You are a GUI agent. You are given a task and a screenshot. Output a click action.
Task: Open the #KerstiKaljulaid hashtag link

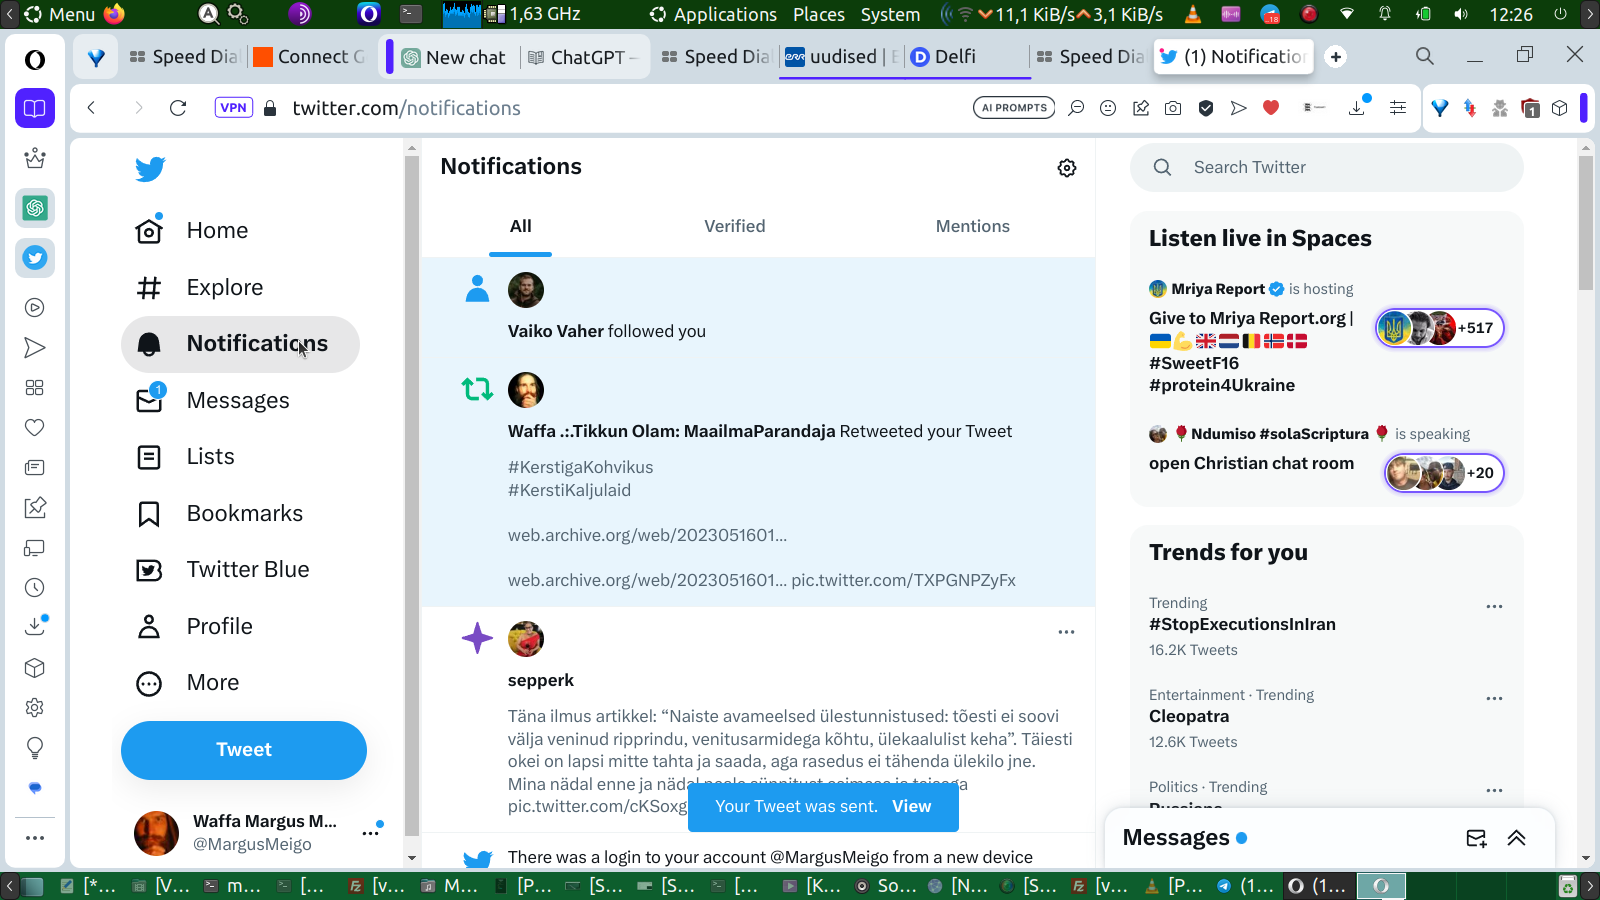tap(569, 490)
